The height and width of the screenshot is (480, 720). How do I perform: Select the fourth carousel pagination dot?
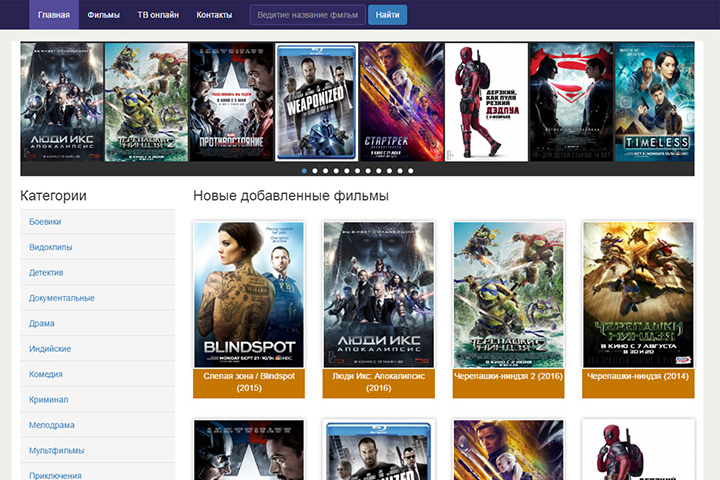pyautogui.click(x=336, y=171)
